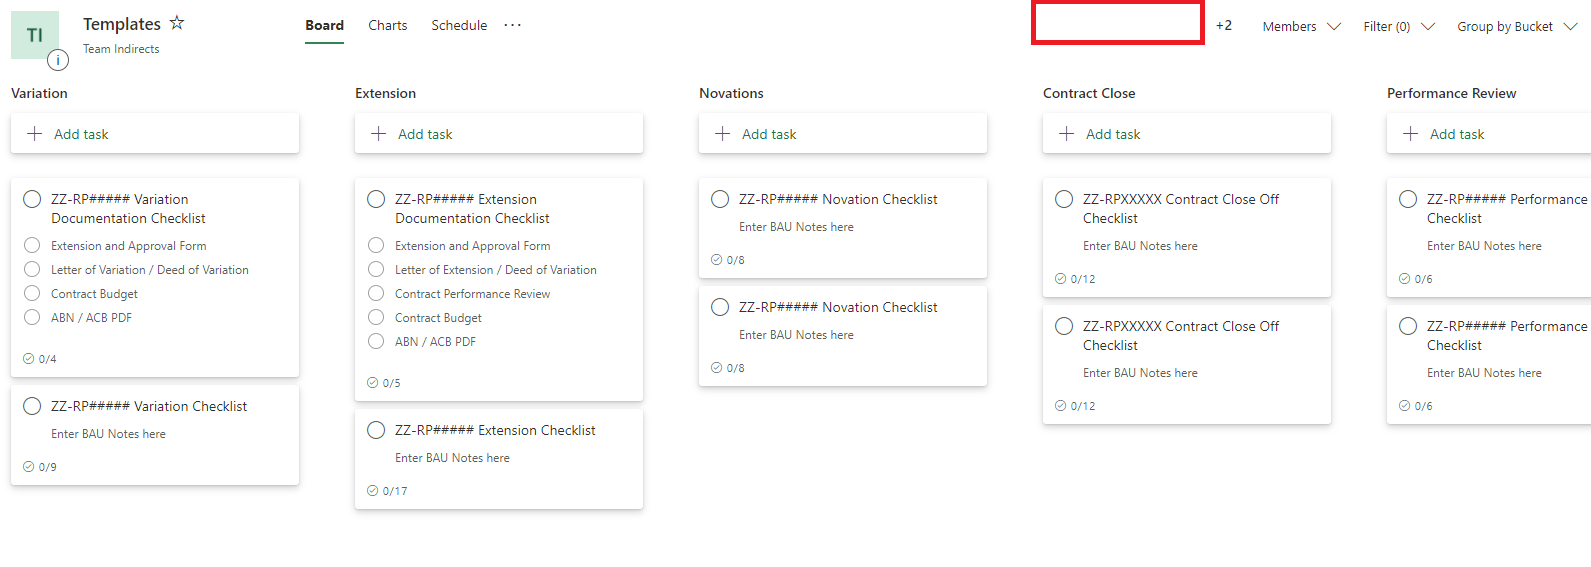The image size is (1591, 567).
Task: Expand the Members dropdown
Action: (1301, 27)
